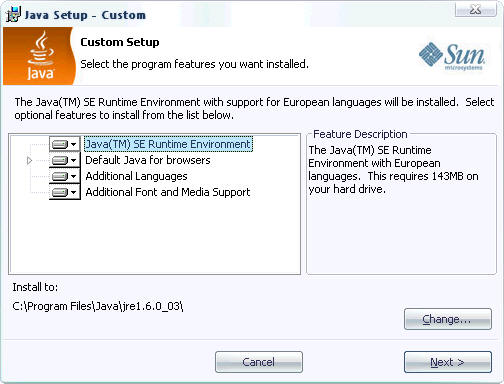Select the Default Java for browsers feature label

[148, 160]
